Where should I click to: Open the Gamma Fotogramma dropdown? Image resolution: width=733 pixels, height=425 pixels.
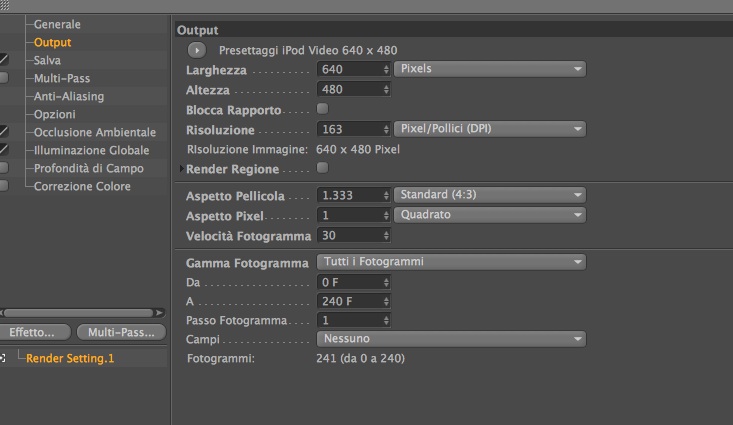pyautogui.click(x=450, y=262)
